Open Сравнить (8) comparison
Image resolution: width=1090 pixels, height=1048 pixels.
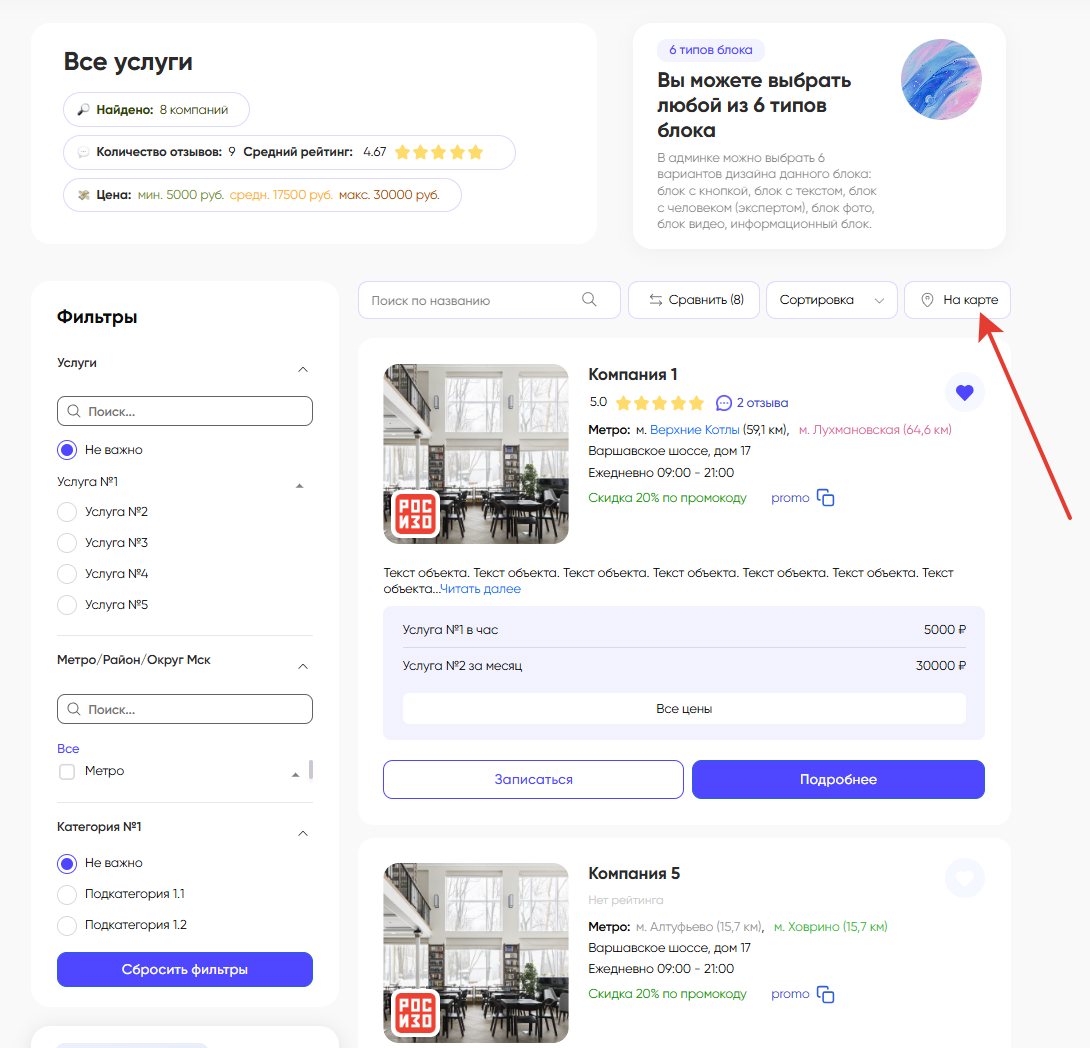pos(694,300)
